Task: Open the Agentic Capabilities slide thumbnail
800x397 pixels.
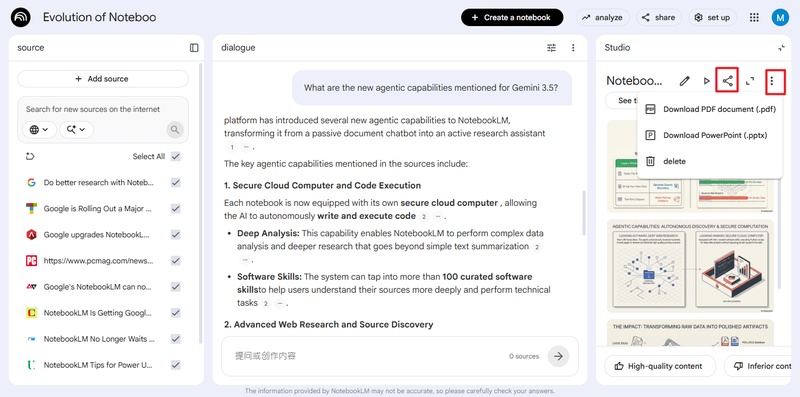Action: pyautogui.click(x=690, y=266)
